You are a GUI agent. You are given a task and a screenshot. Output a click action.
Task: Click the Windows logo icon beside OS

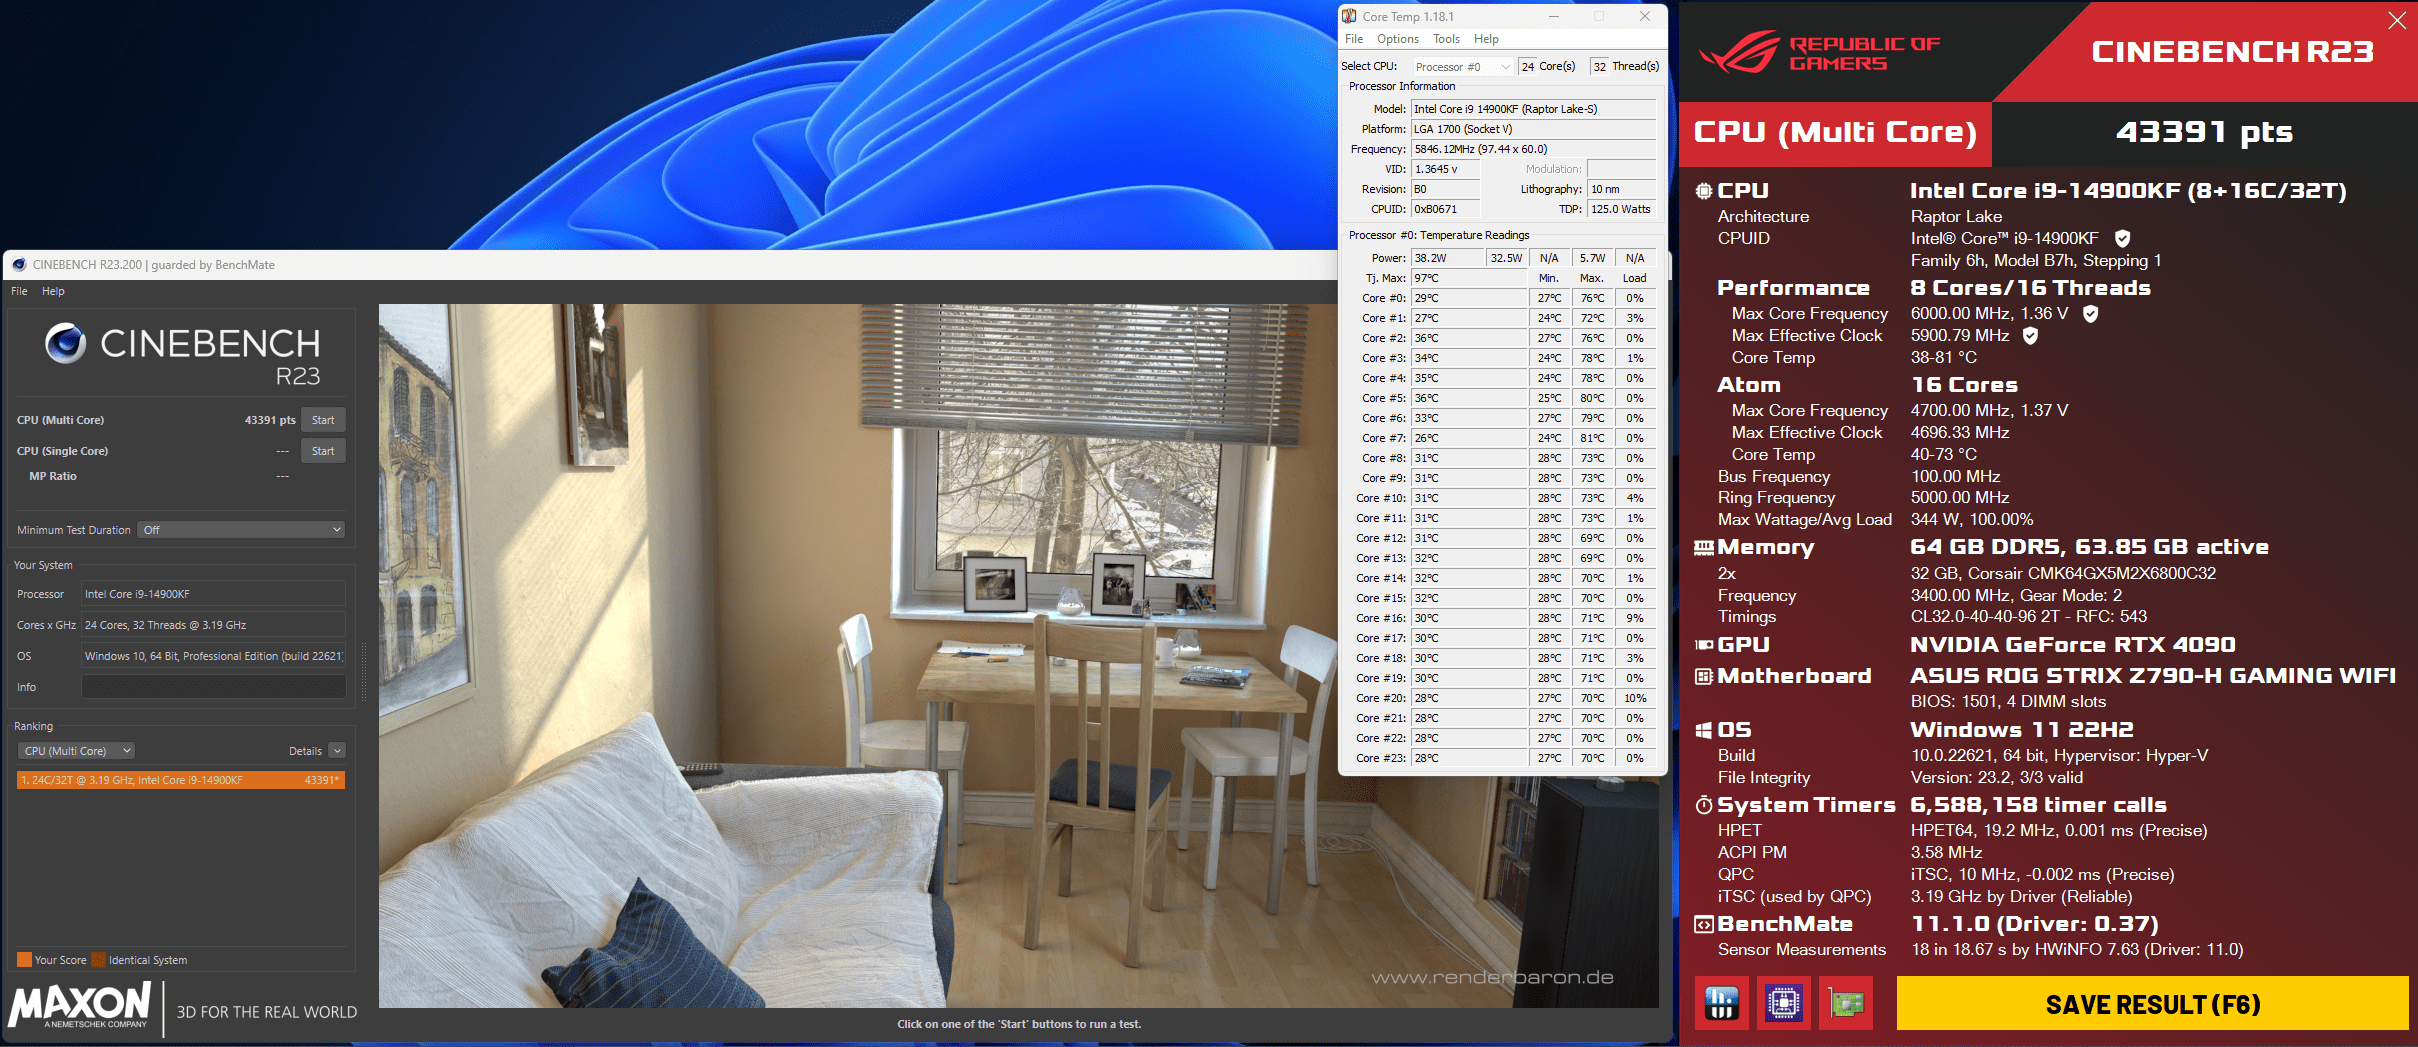1704,730
